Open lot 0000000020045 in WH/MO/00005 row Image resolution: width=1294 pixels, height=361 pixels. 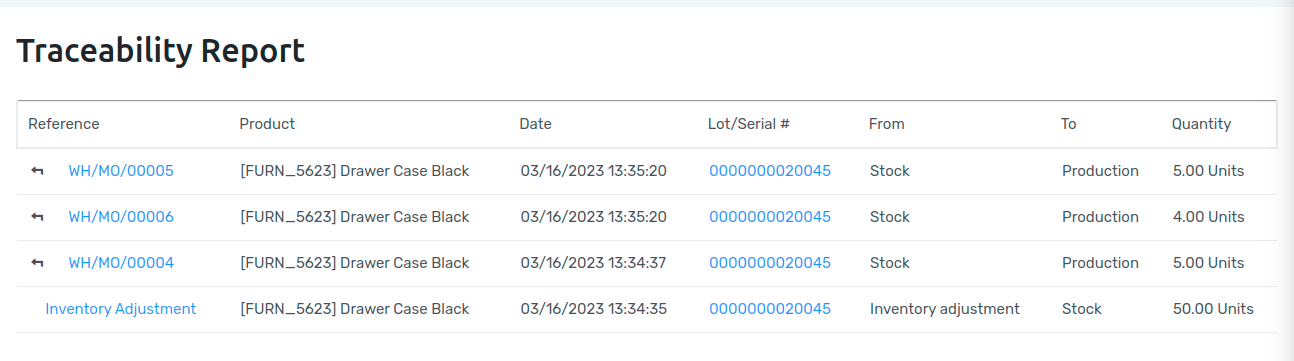click(x=770, y=171)
